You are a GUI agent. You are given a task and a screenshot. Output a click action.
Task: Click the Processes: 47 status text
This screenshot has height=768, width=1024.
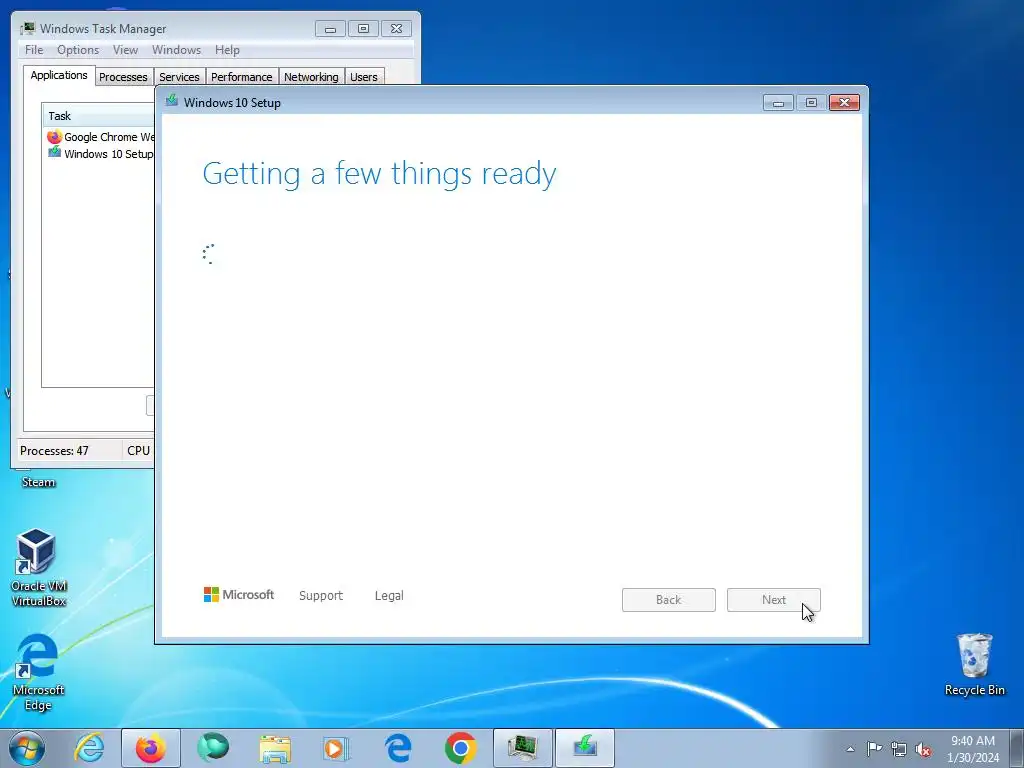(54, 451)
